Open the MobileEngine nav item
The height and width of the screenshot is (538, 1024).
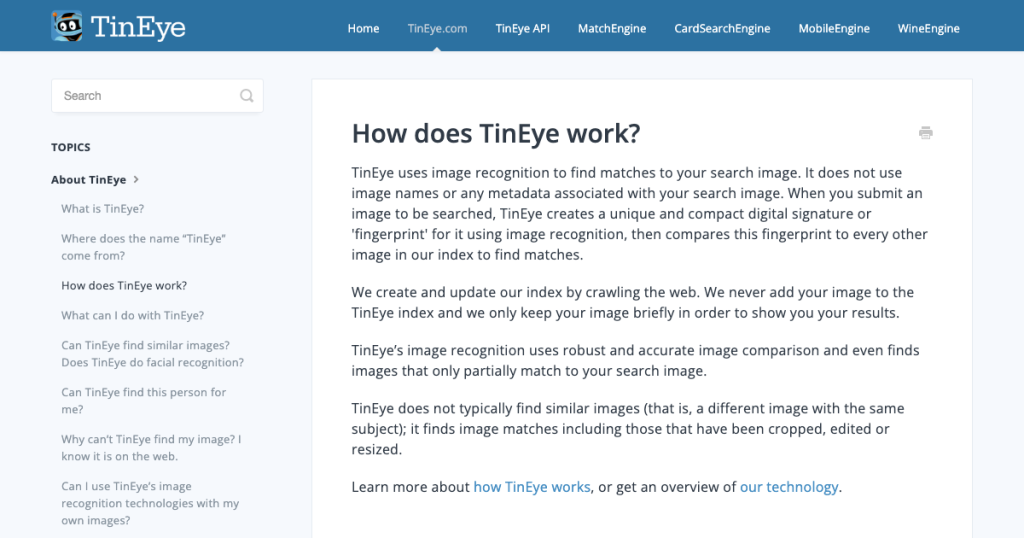[834, 29]
